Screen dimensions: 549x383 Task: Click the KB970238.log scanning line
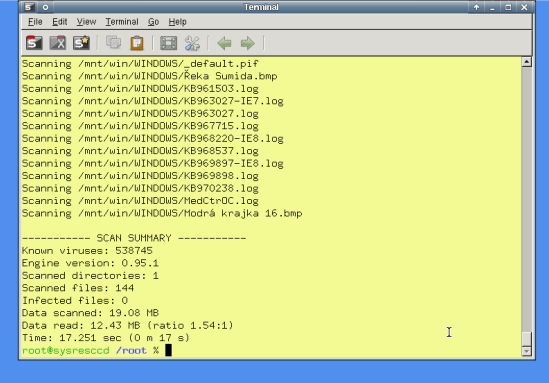pyautogui.click(x=140, y=188)
